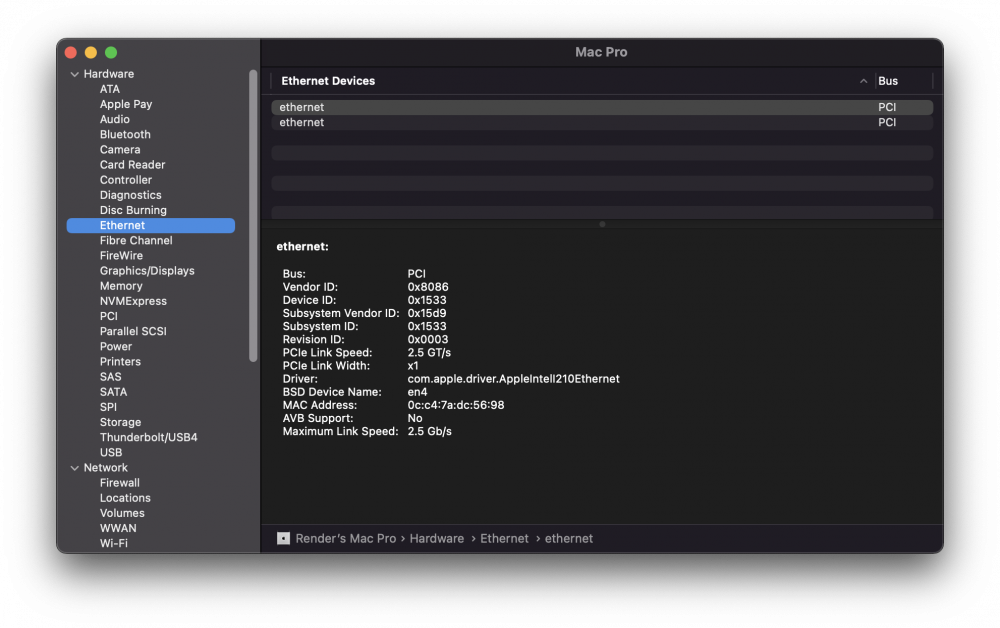Select Audio hardware category
This screenshot has height=628, width=1000.
coord(115,119)
